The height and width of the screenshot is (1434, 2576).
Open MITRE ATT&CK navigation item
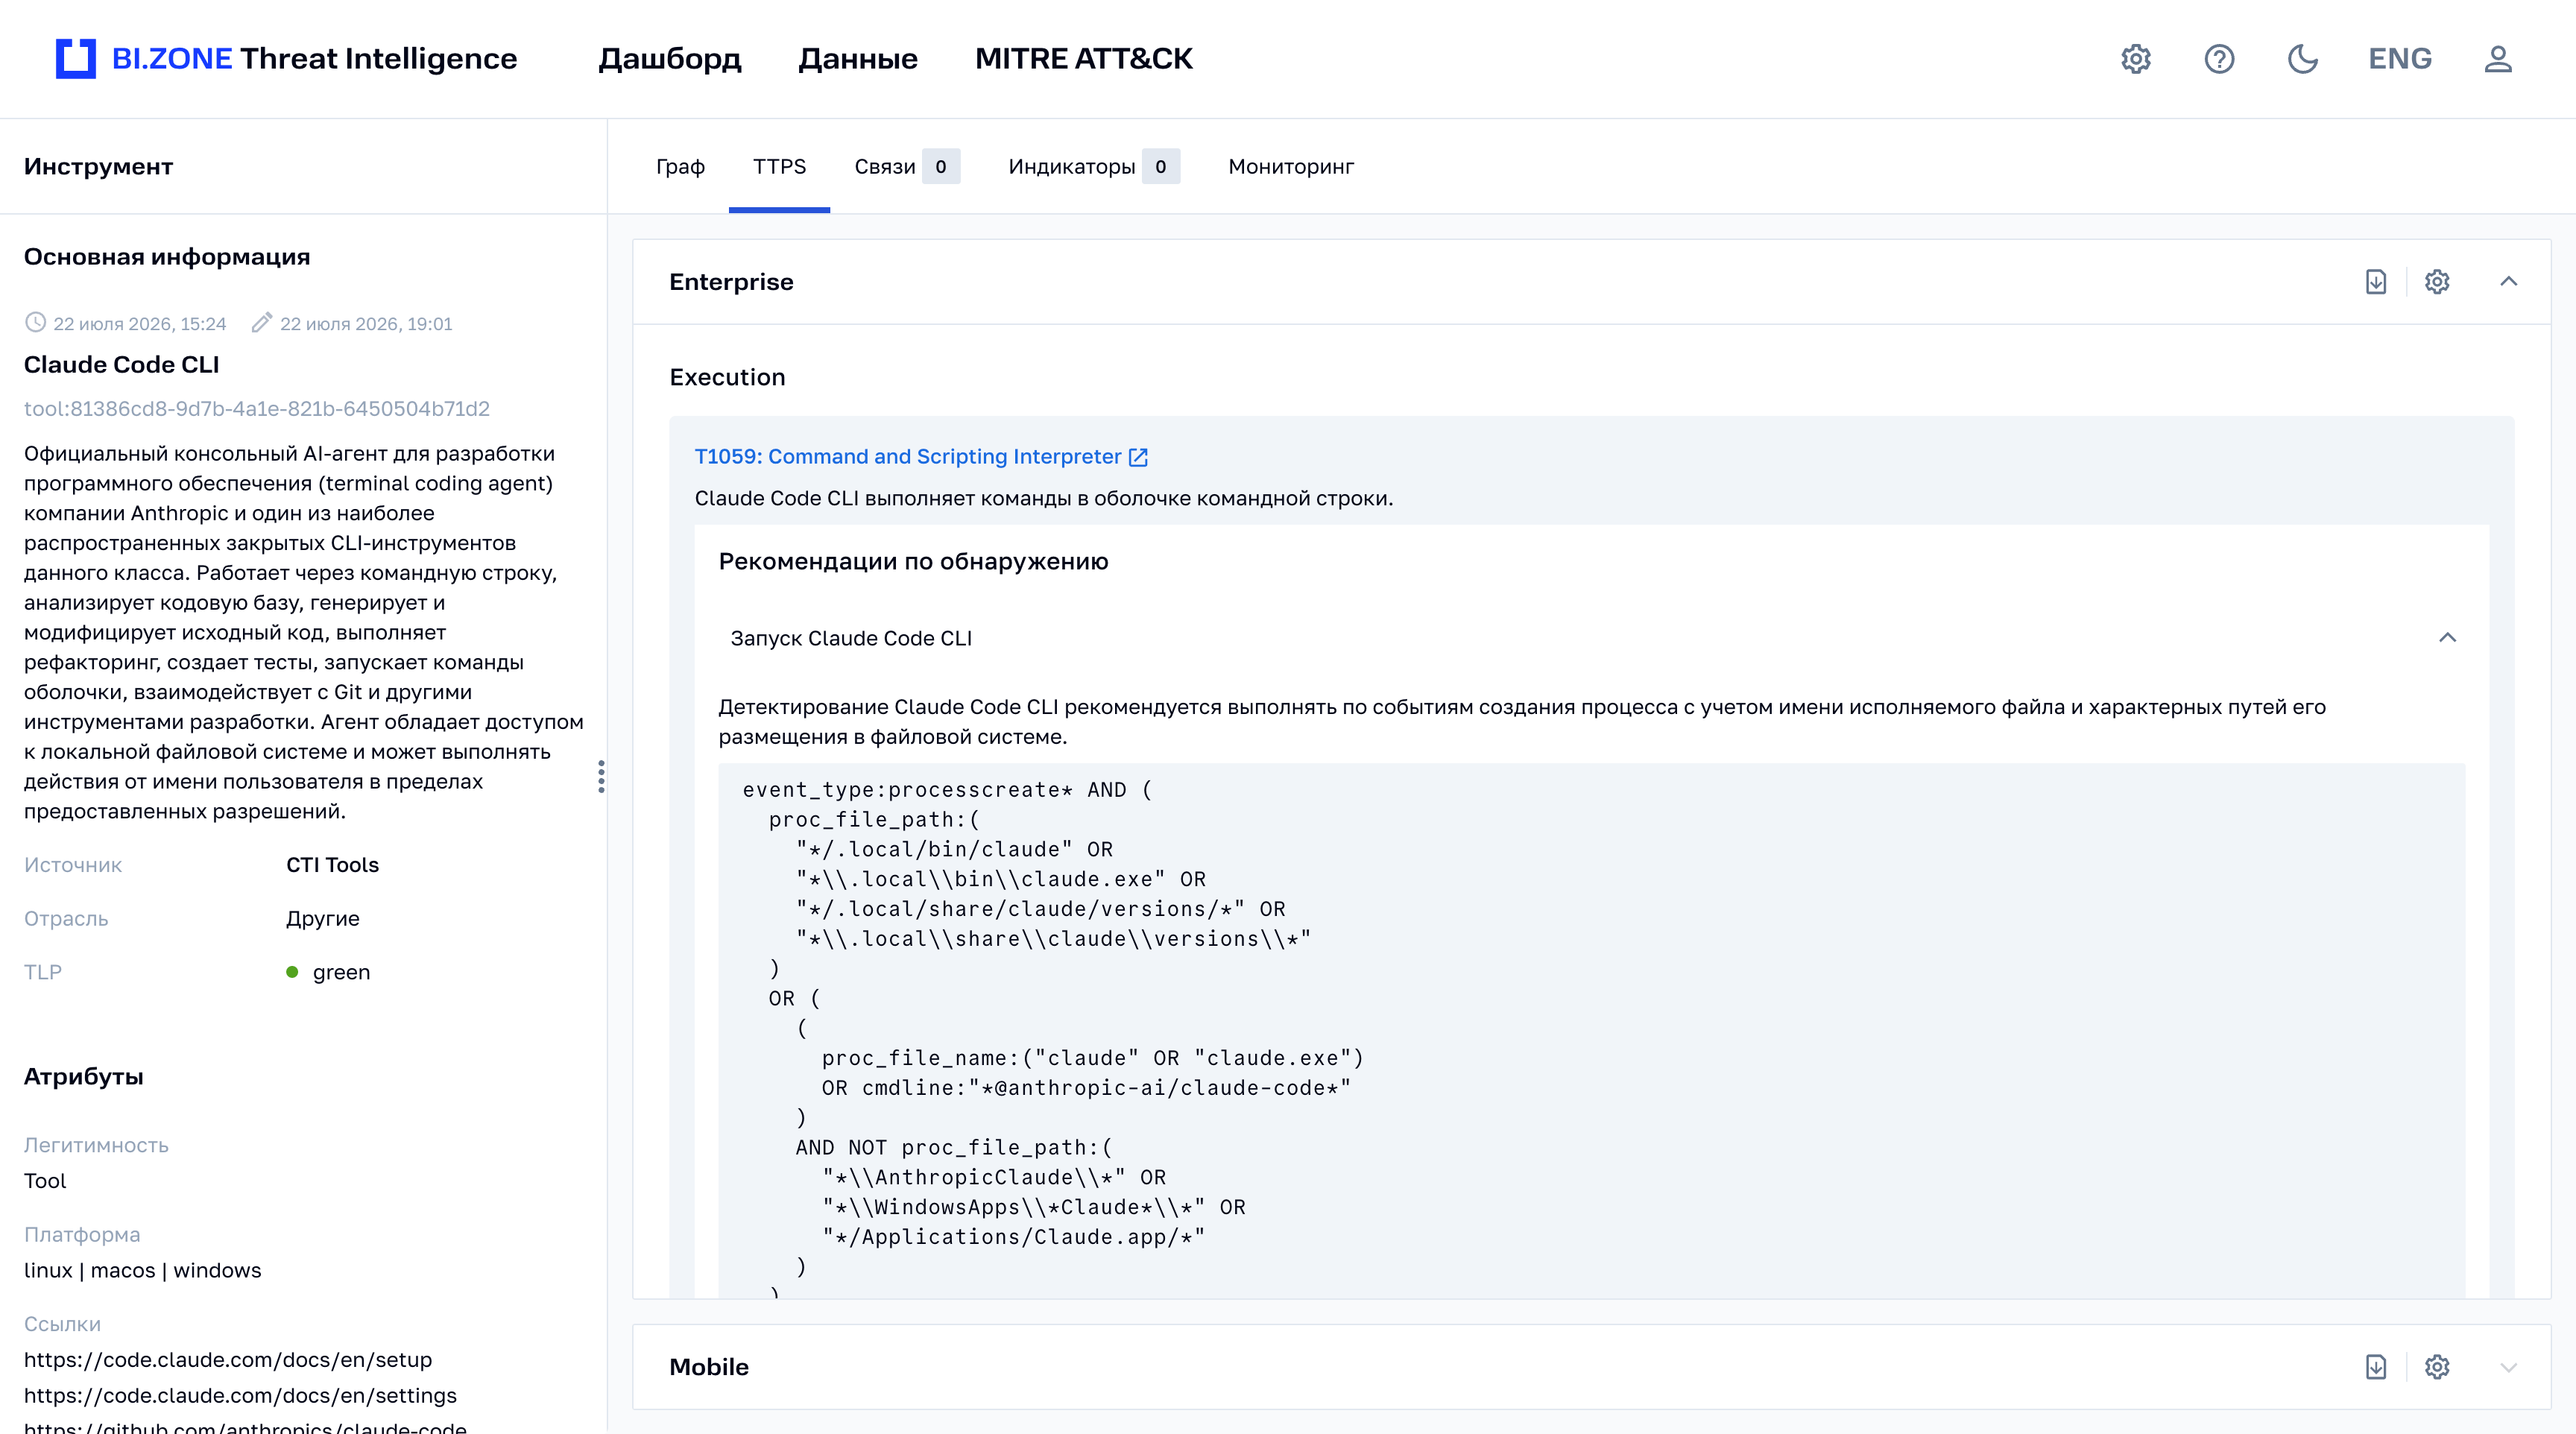(1083, 59)
